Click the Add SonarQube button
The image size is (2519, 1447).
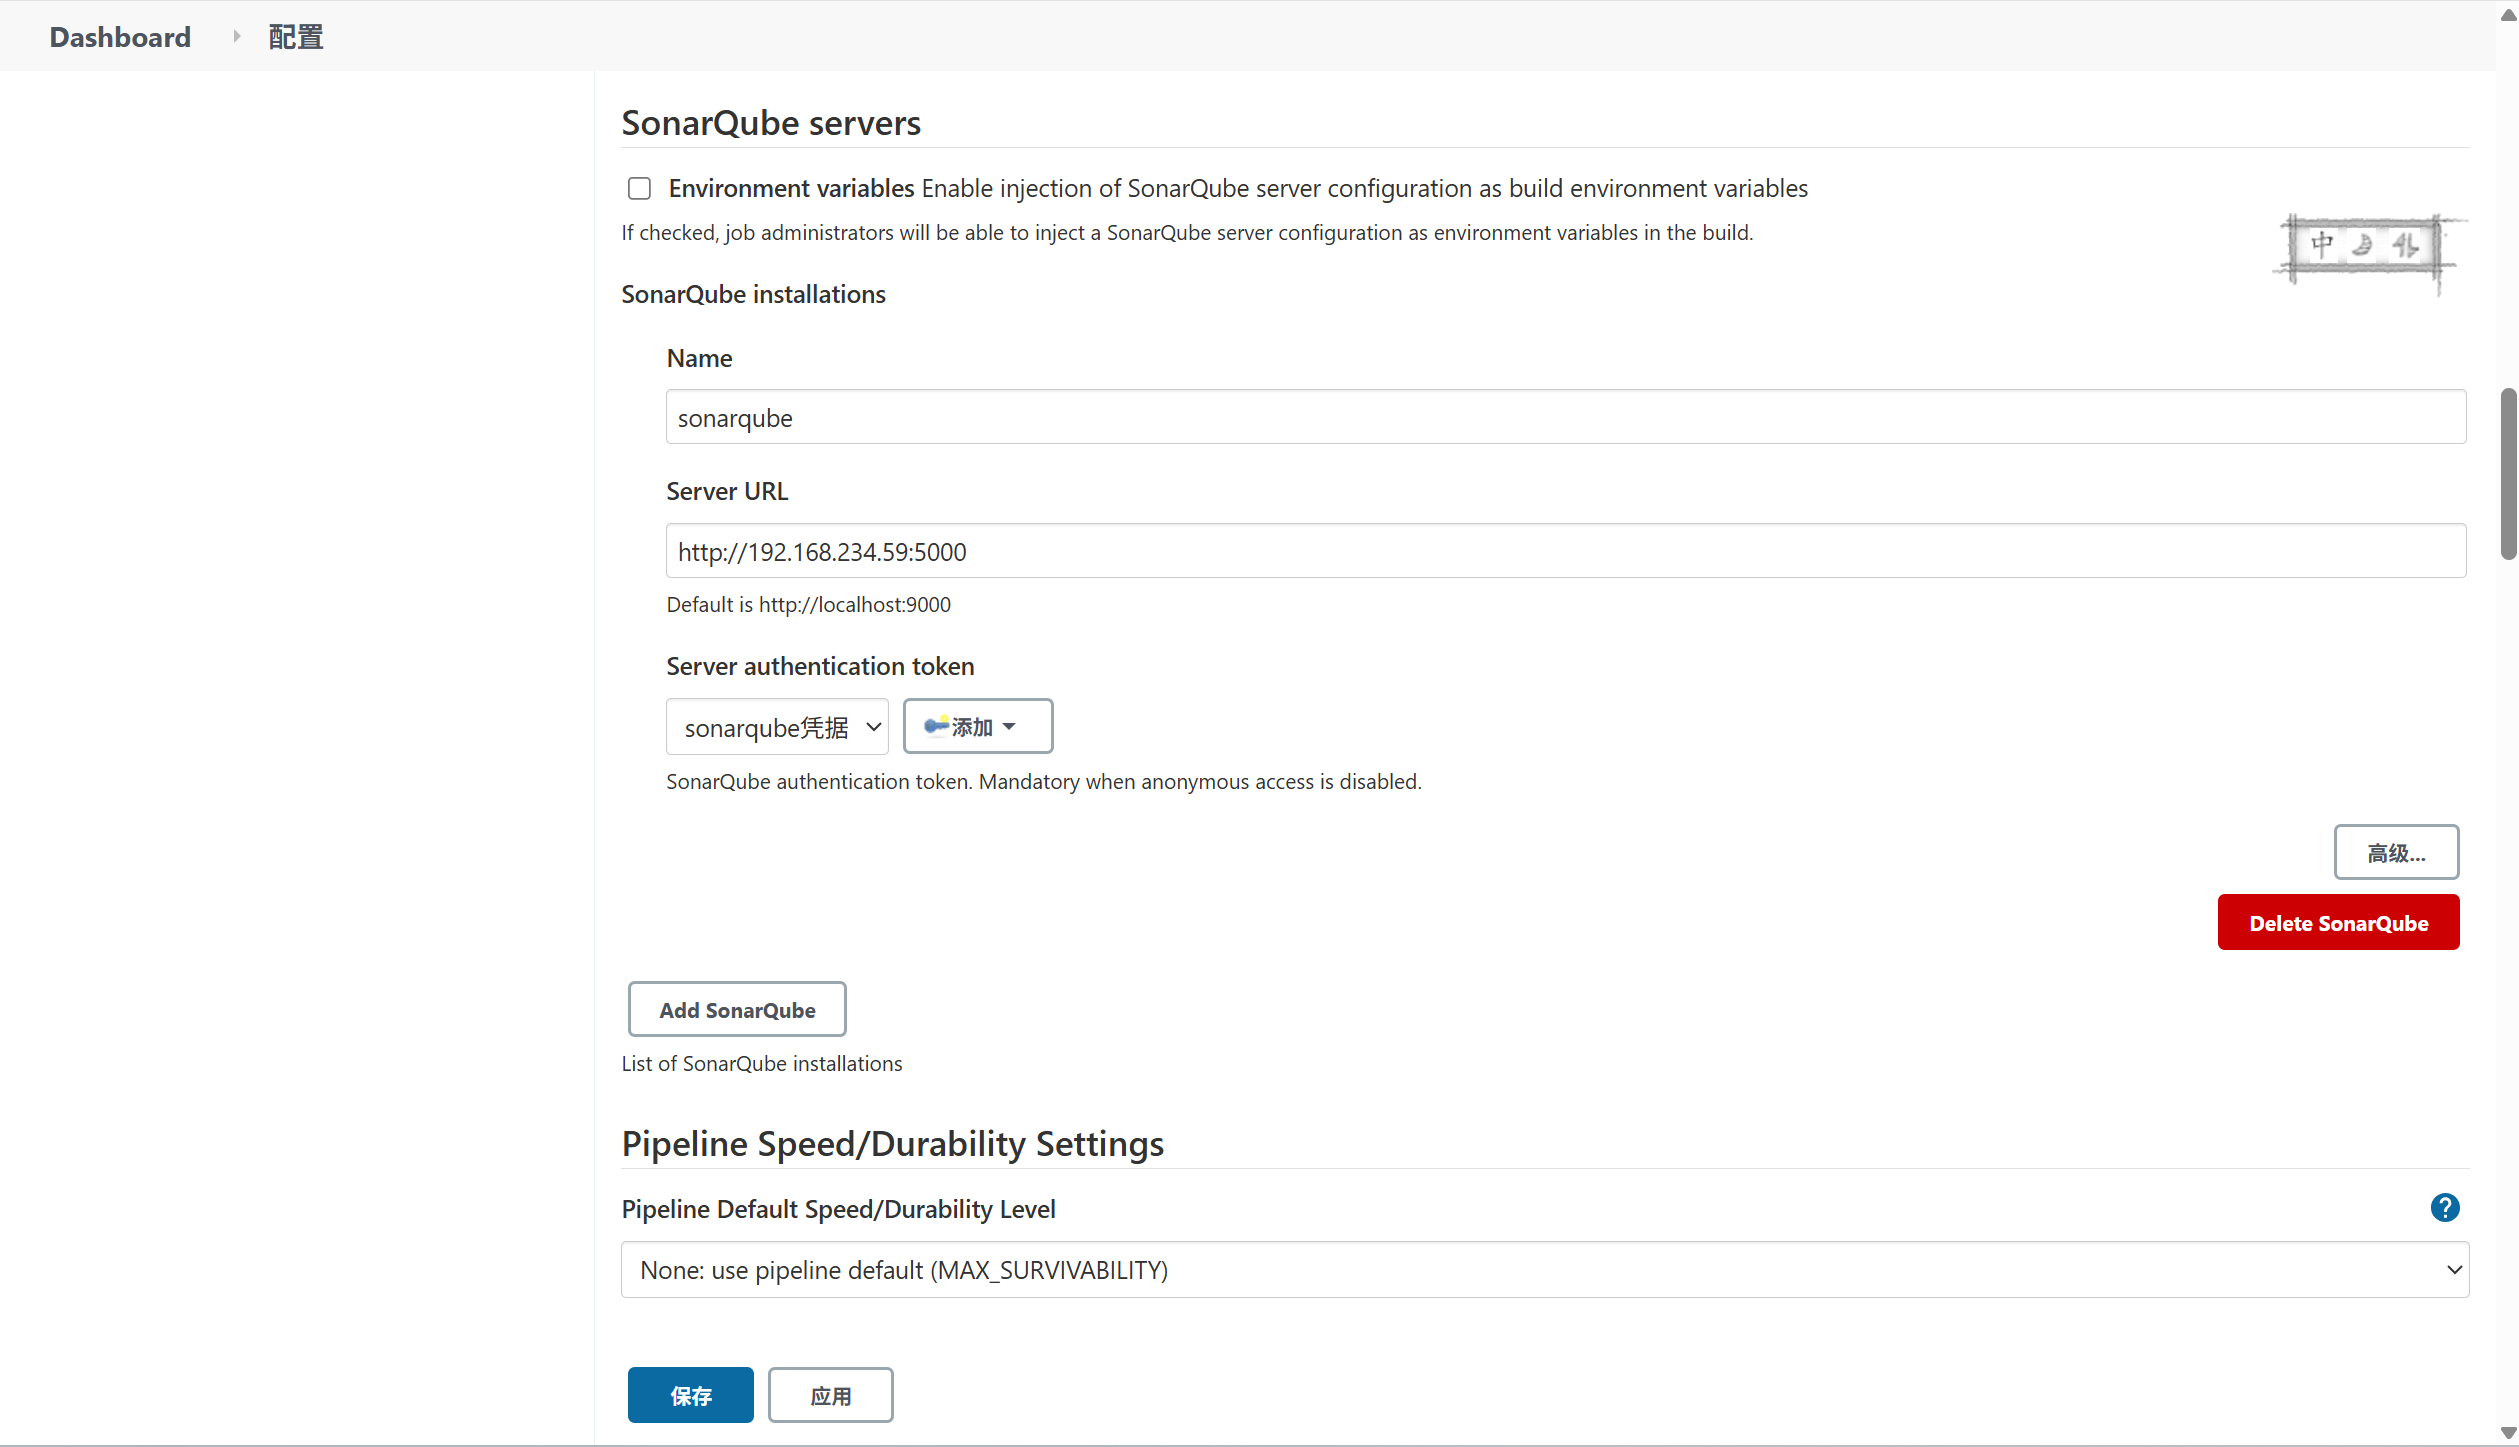[737, 1010]
